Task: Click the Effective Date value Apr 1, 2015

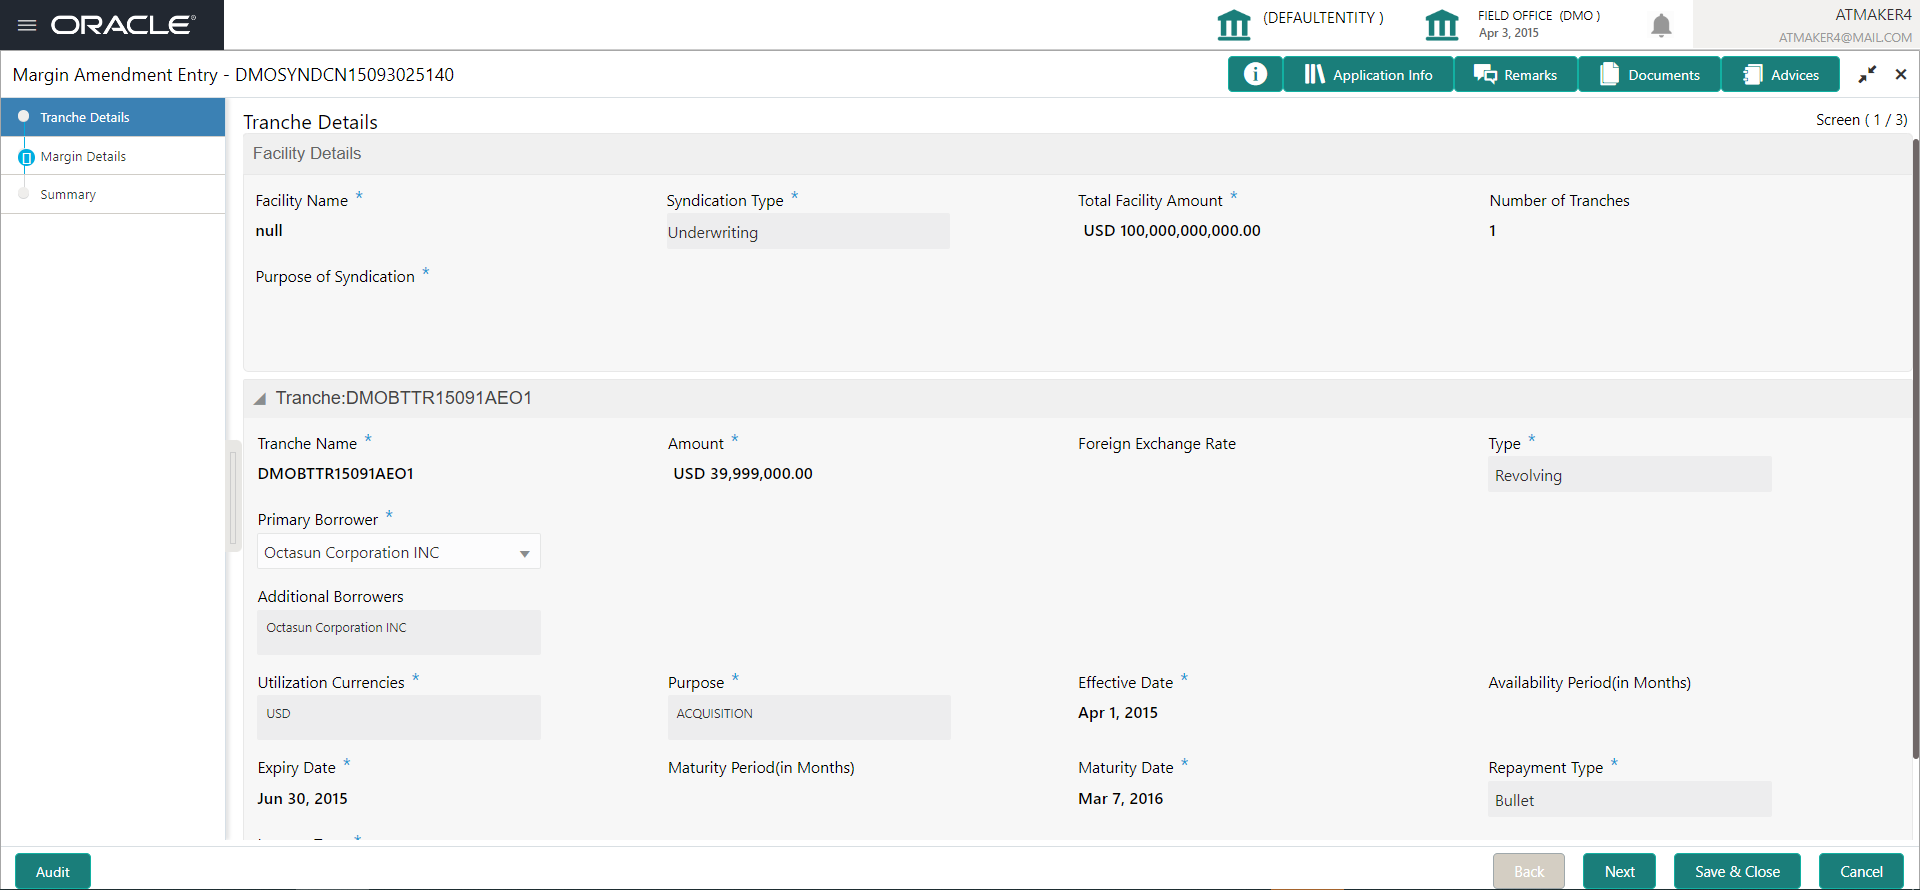Action: 1118,713
